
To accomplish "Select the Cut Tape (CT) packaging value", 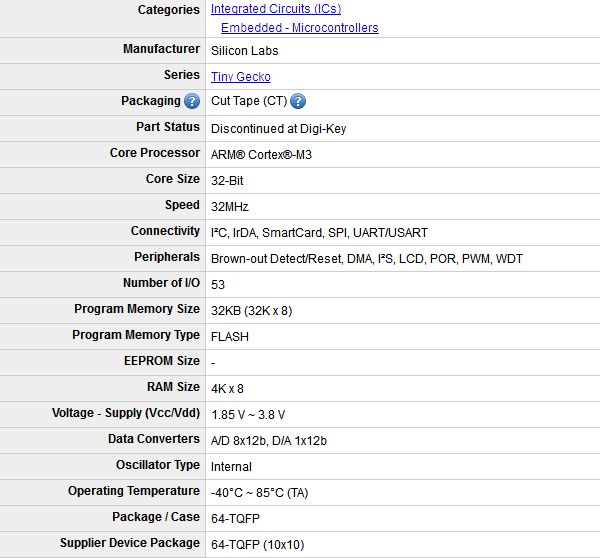I will point(249,101).
